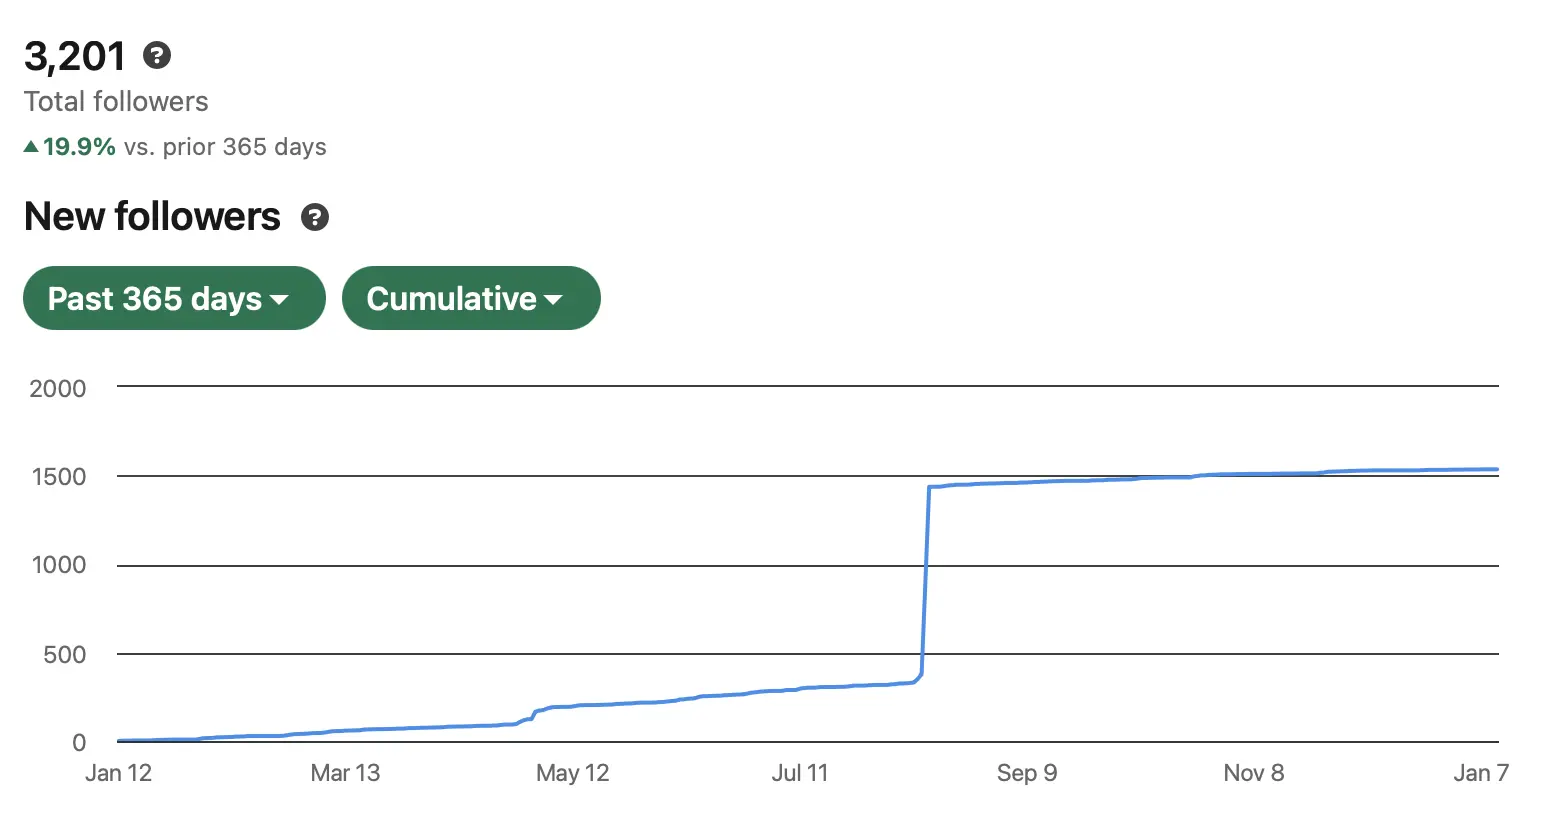Click the 2000 mark on the y-axis
The height and width of the screenshot is (825, 1545).
[57, 388]
